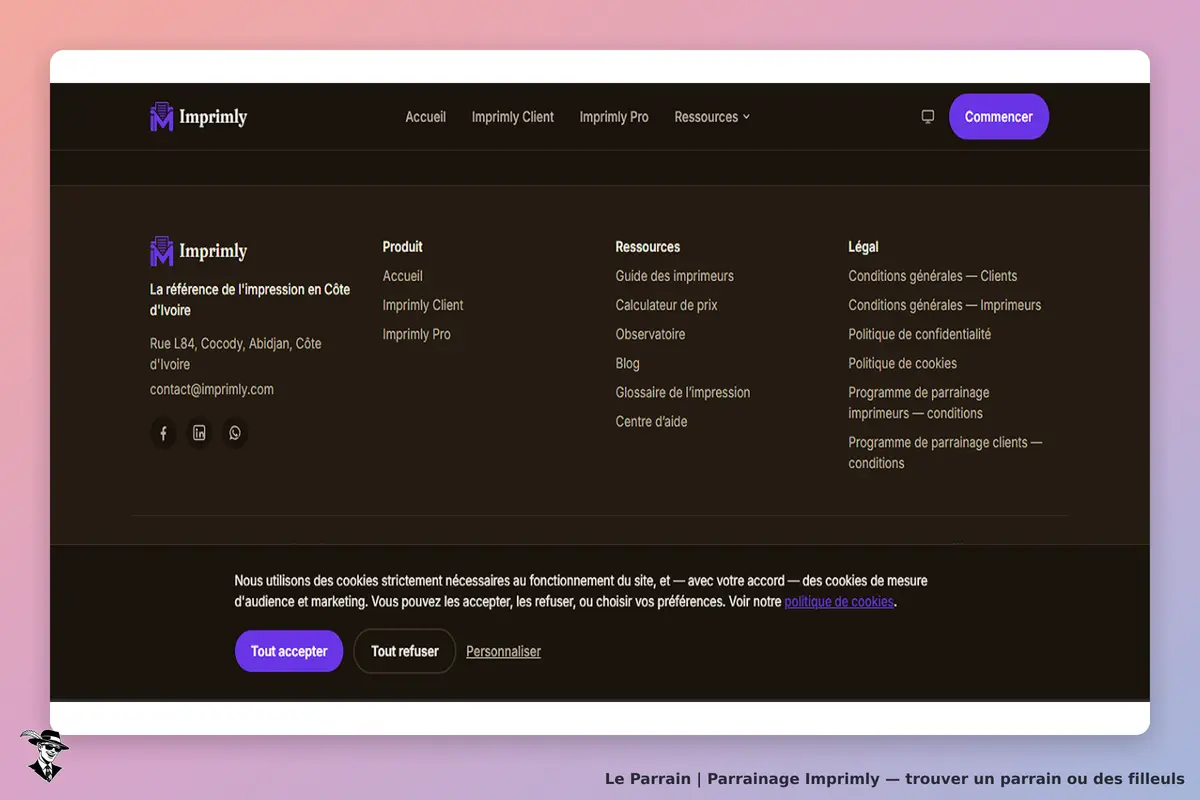Open the WhatsApp social icon

(x=235, y=433)
